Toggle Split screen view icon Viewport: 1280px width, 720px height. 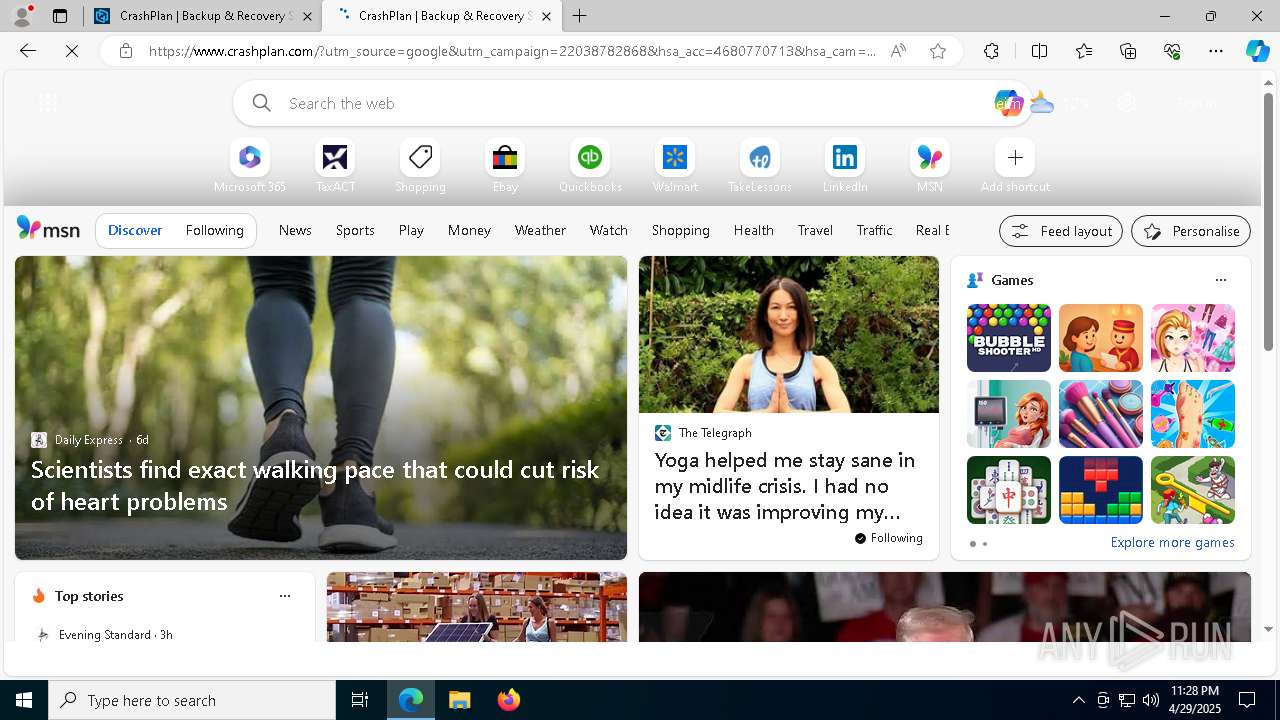(x=1039, y=51)
